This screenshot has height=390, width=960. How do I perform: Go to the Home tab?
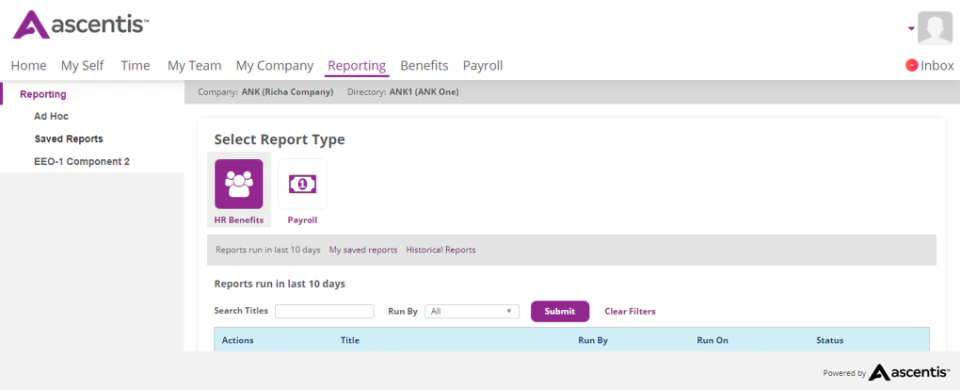coord(29,66)
